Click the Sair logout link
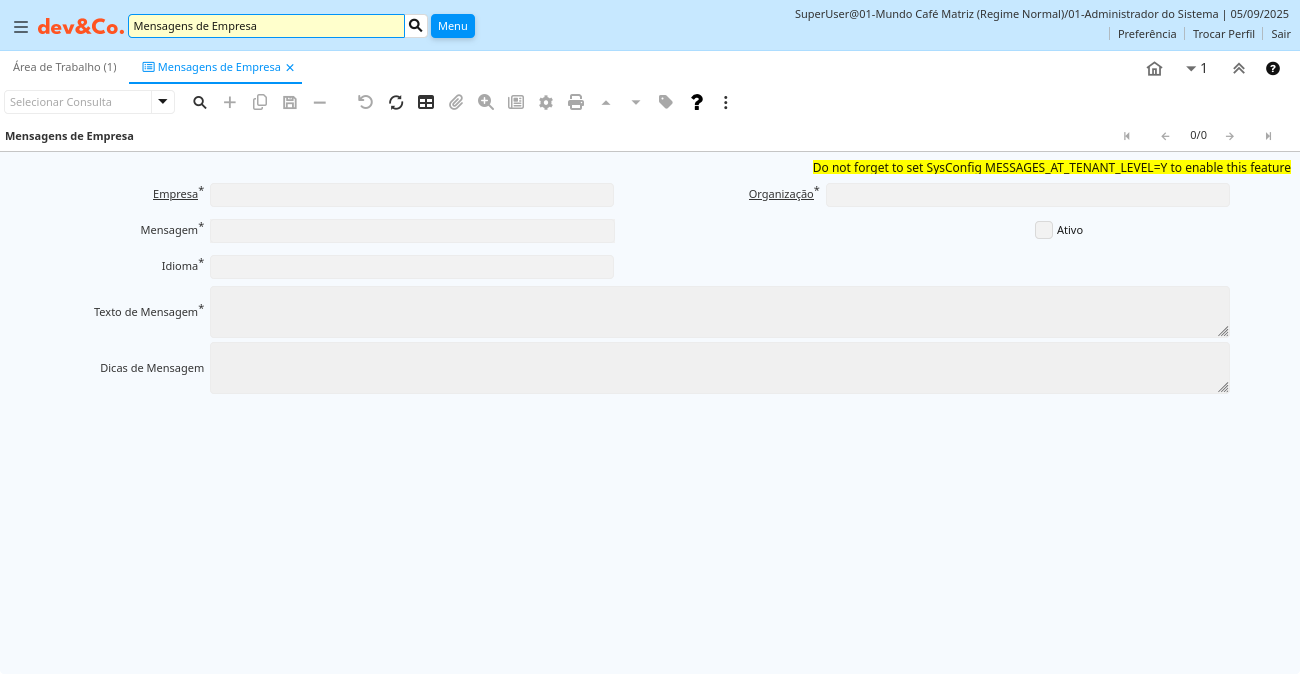Image resolution: width=1300 pixels, height=674 pixels. (1281, 34)
